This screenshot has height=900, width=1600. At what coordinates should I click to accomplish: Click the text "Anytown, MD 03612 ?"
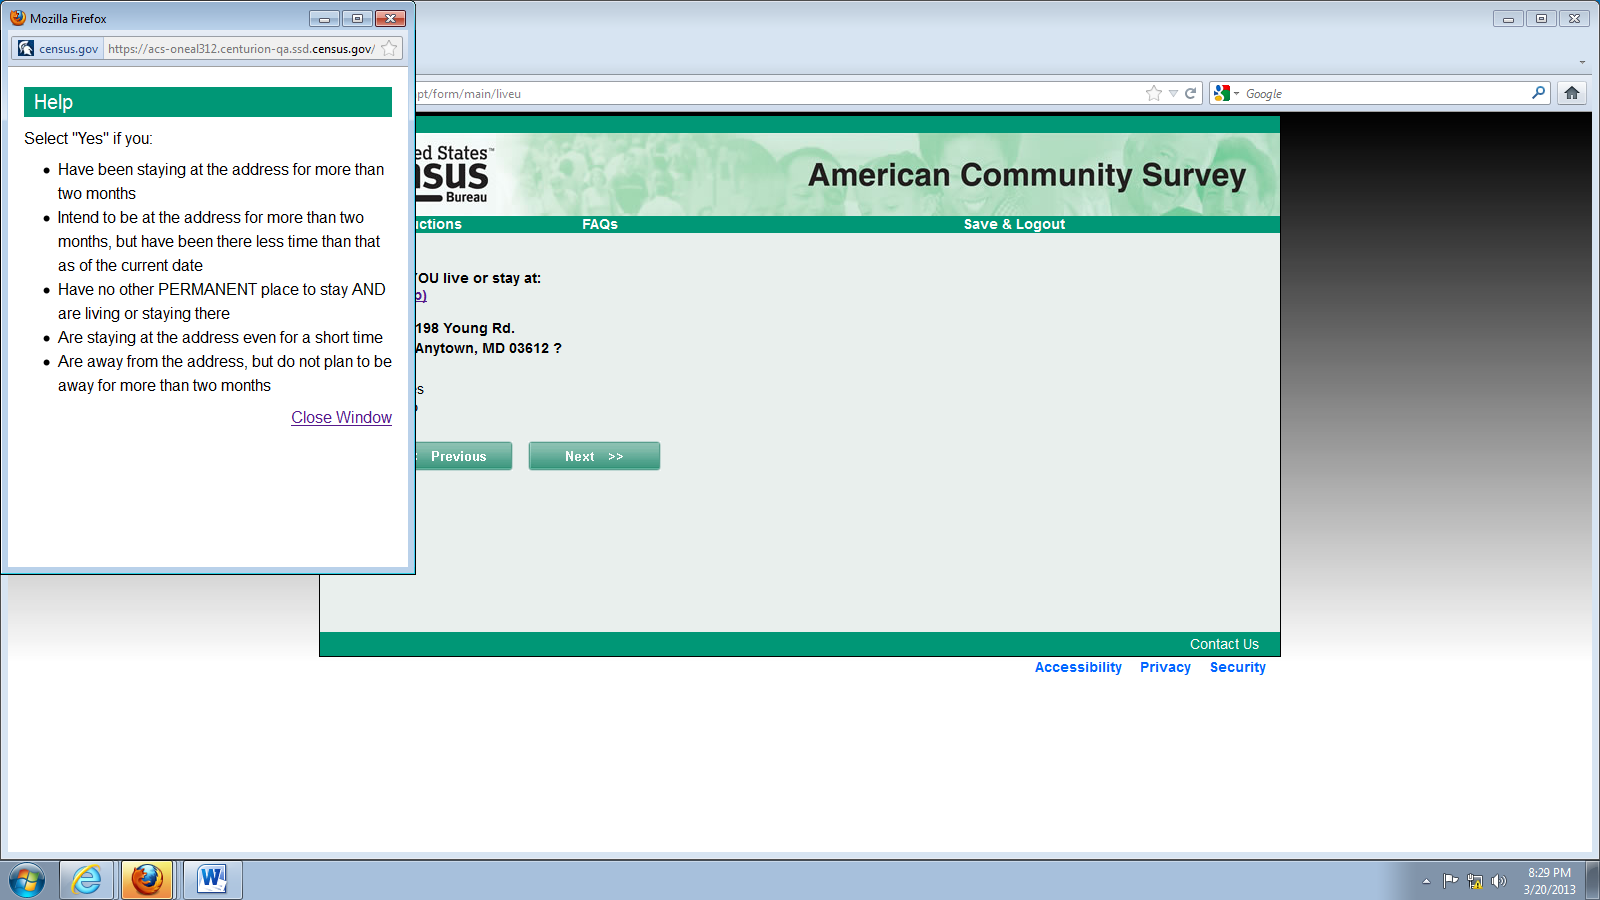(488, 348)
